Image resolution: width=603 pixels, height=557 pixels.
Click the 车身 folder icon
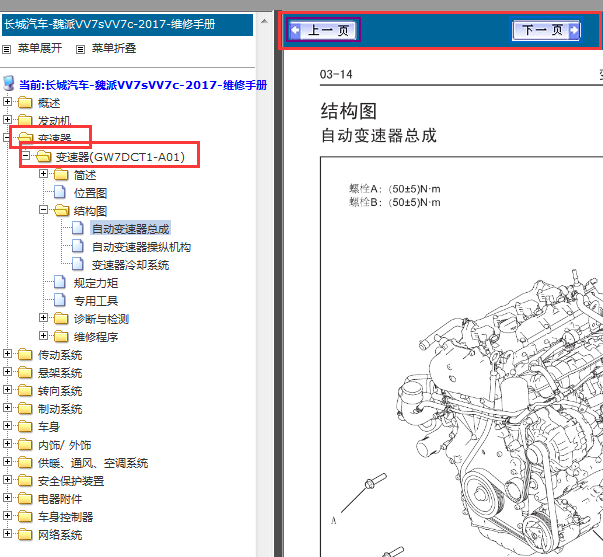pos(25,426)
